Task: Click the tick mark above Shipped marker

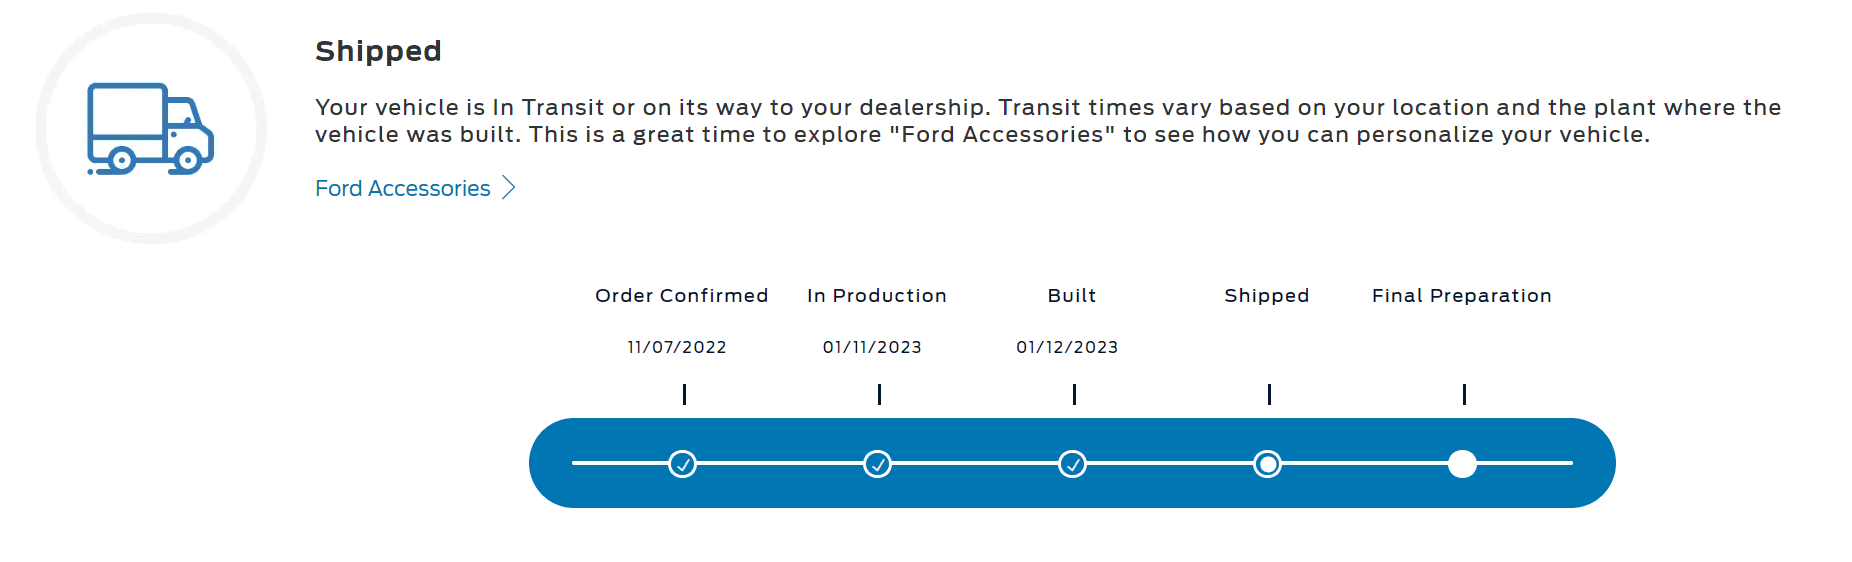Action: point(1269,394)
